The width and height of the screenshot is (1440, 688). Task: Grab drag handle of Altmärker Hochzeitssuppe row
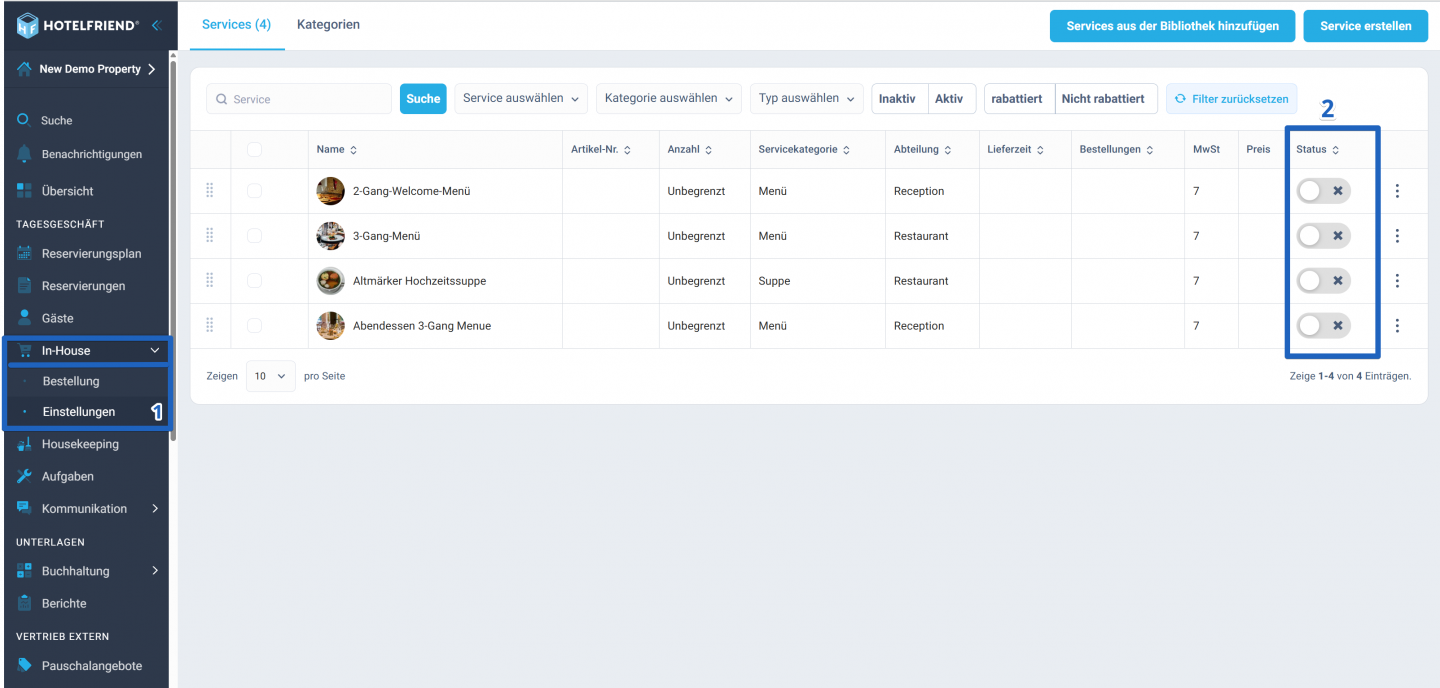tap(210, 281)
